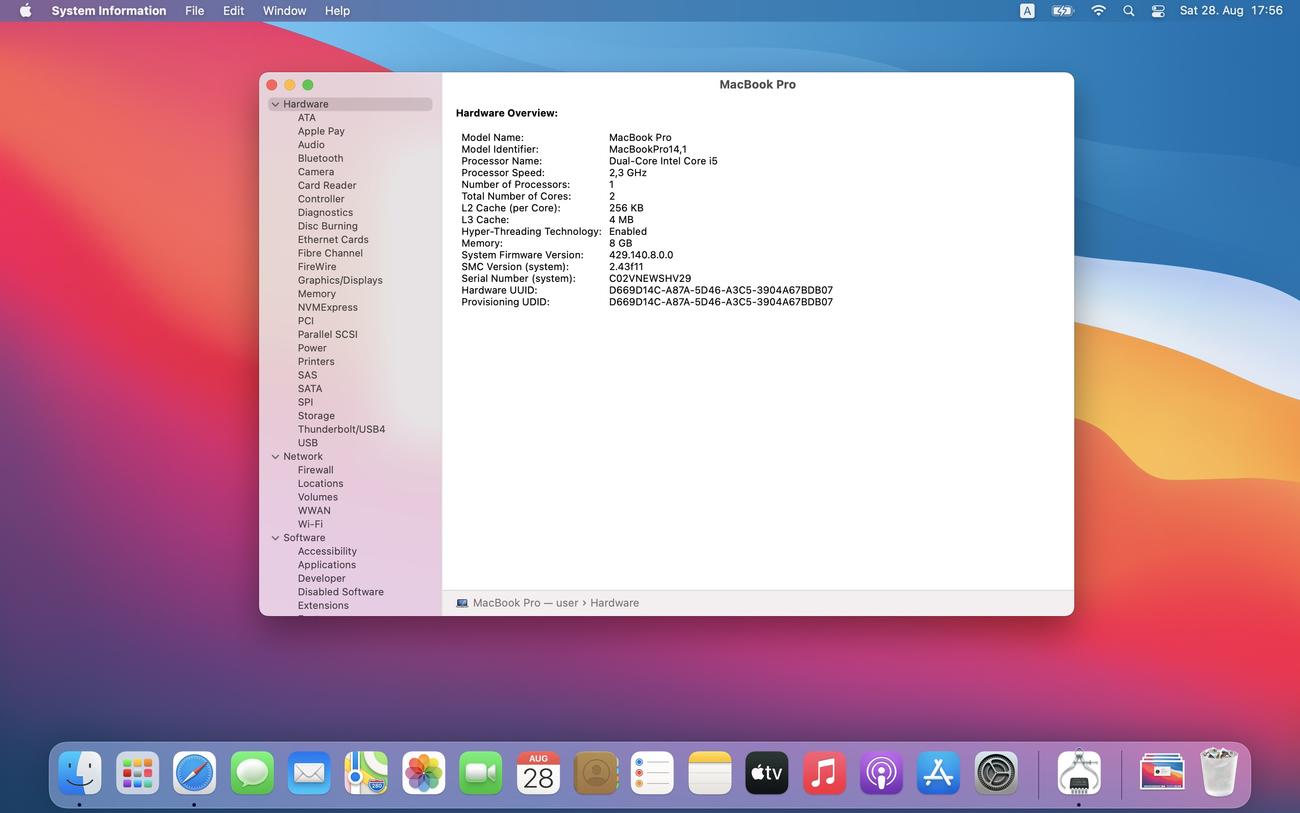The image size is (1300, 813).
Task: Launch Apple TV from Dock
Action: (767, 773)
